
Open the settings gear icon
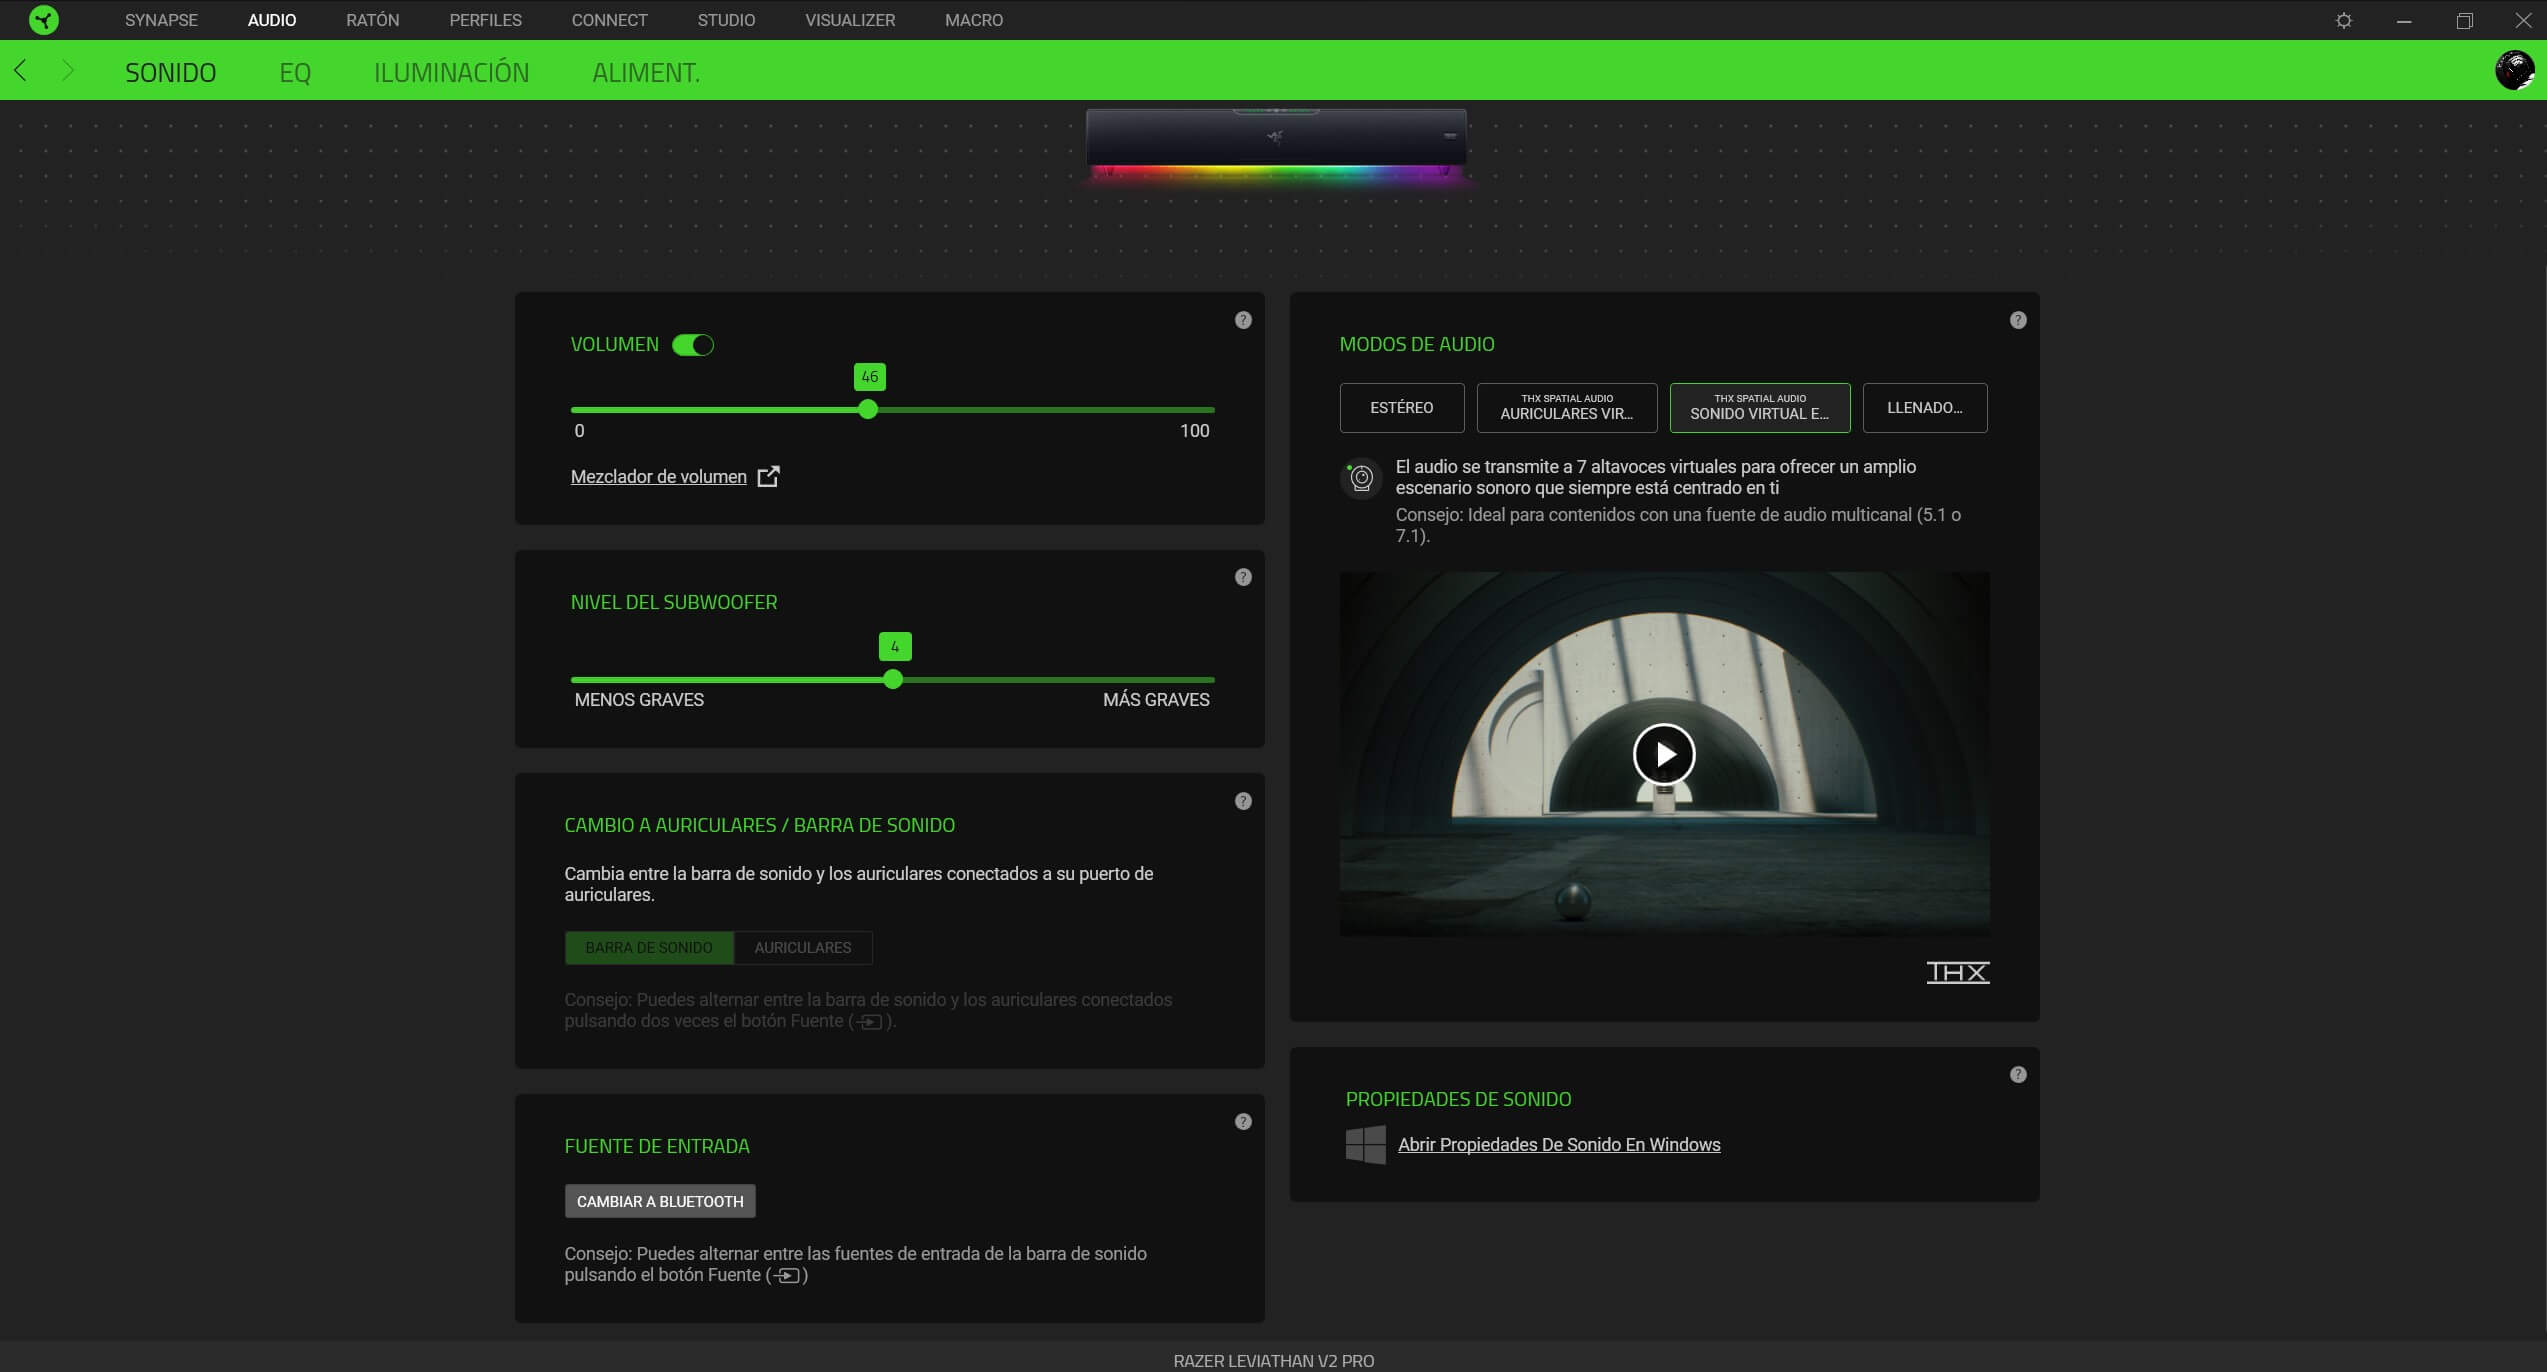2343,20
